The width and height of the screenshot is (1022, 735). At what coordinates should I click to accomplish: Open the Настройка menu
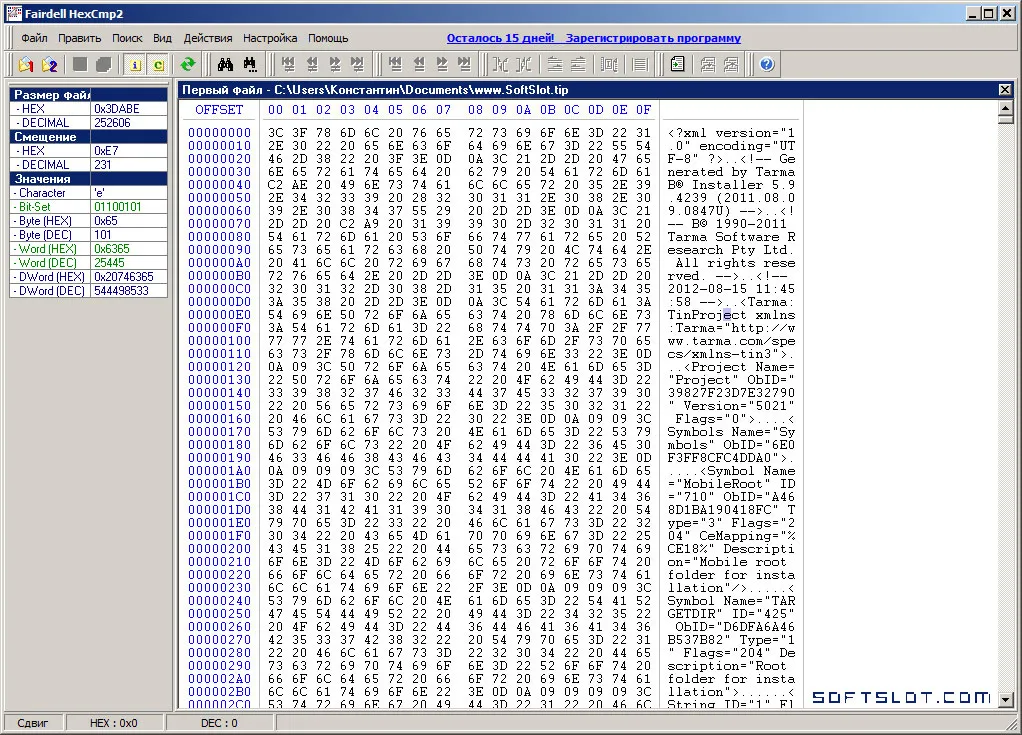270,38
